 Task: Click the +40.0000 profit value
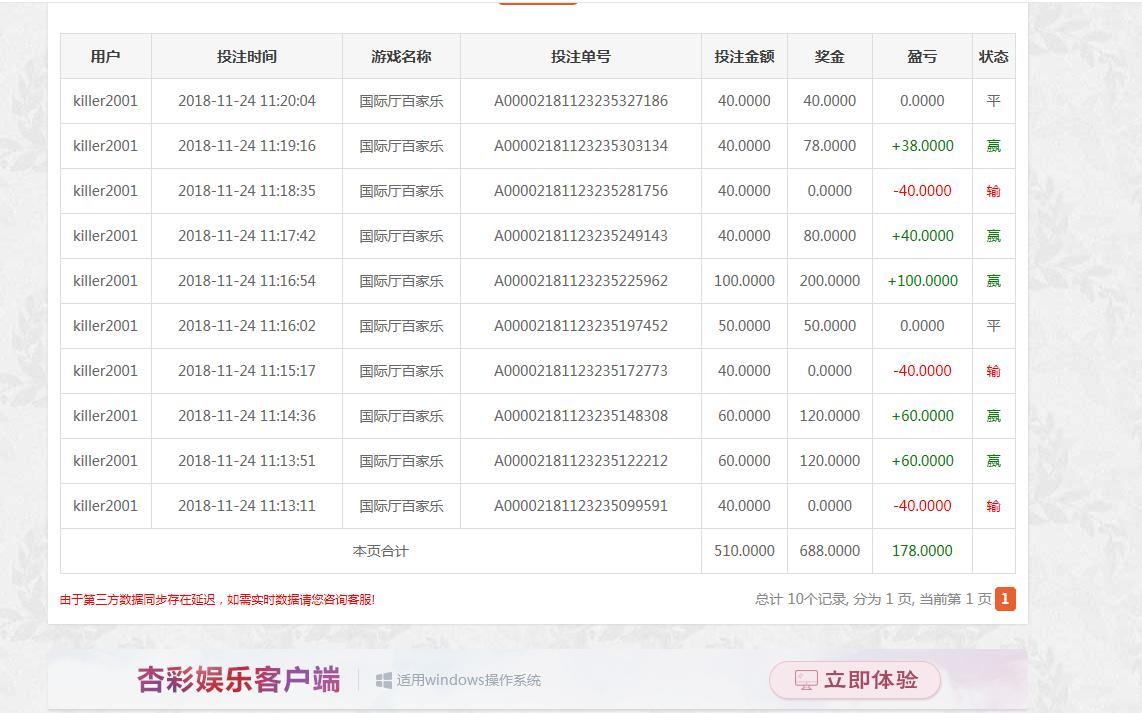pyautogui.click(x=922, y=236)
